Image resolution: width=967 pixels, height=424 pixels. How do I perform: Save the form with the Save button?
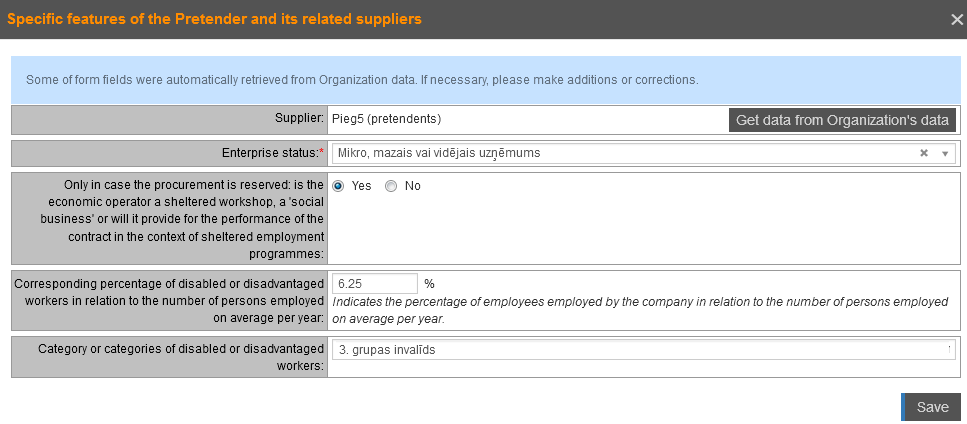click(932, 407)
